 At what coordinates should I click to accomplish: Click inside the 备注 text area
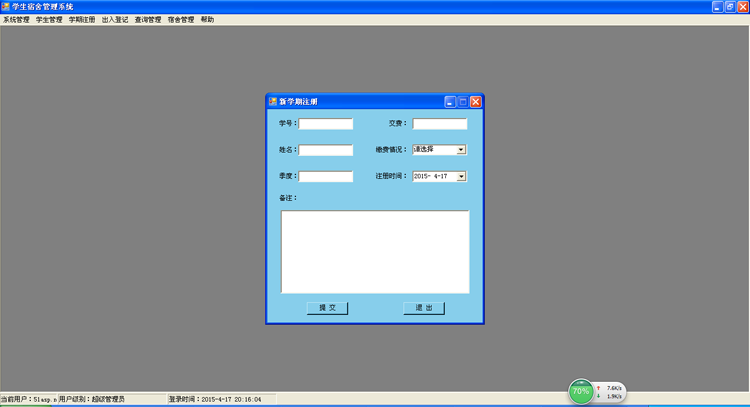(x=374, y=251)
